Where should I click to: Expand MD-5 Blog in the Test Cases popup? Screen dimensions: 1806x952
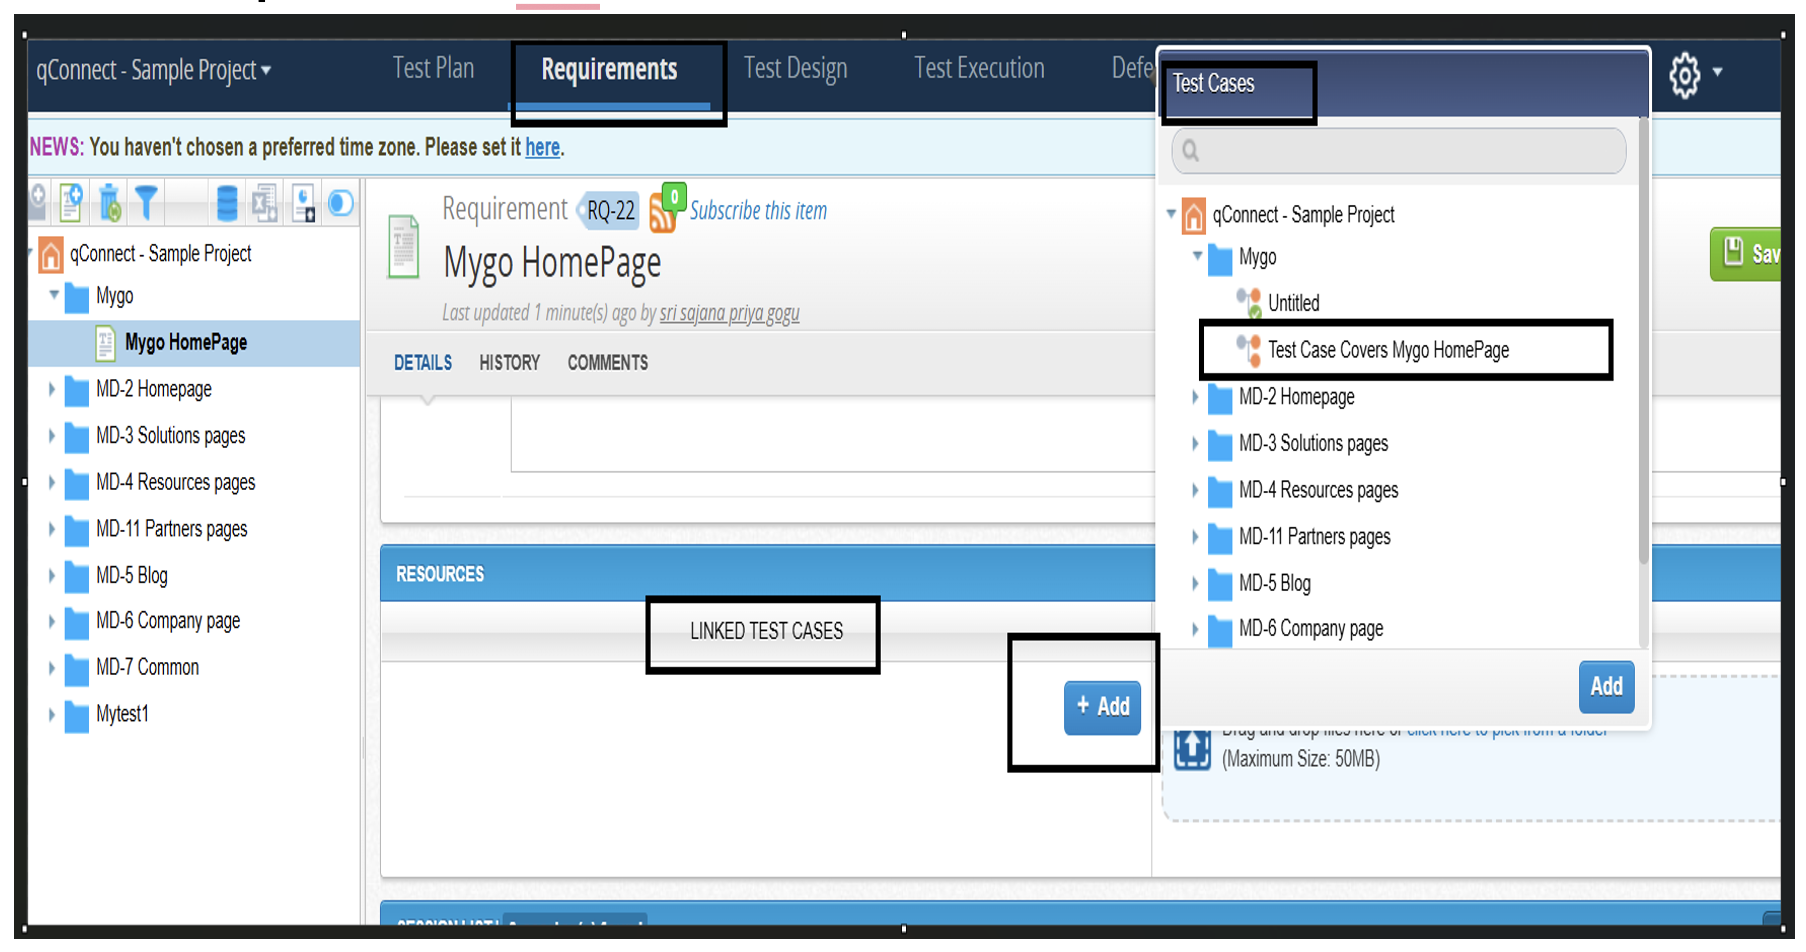pyautogui.click(x=1195, y=583)
